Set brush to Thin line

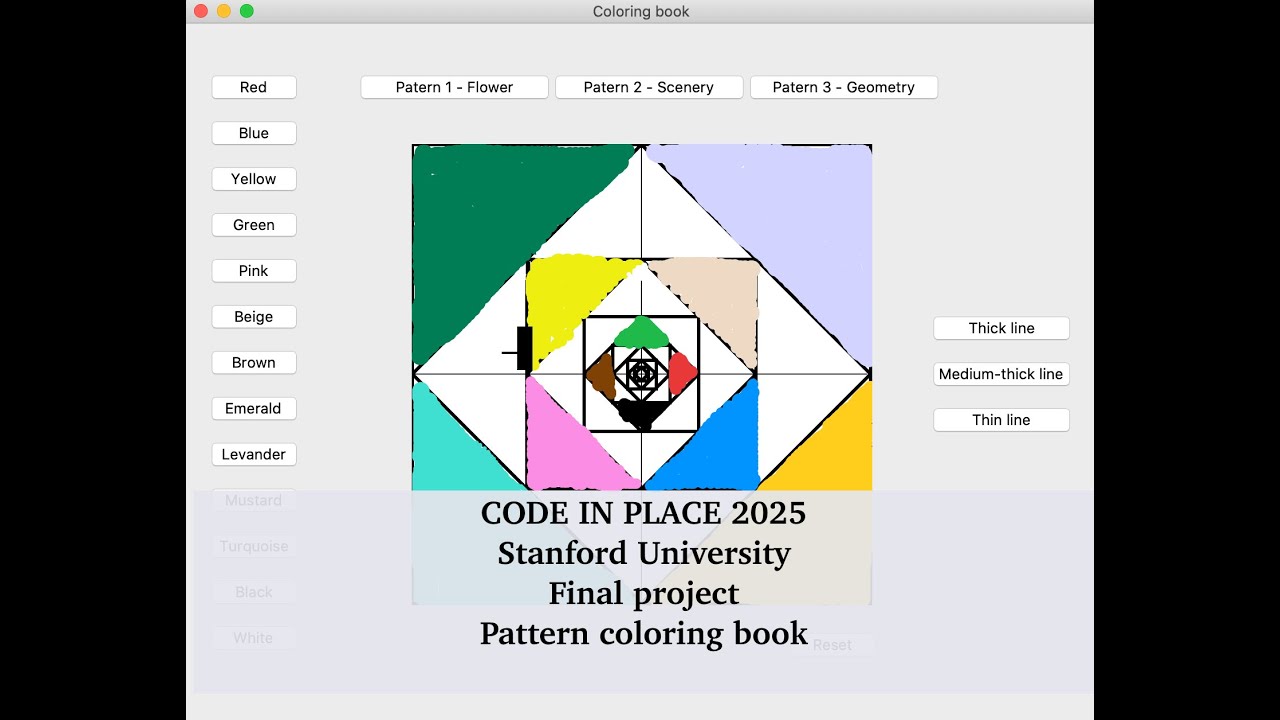pyautogui.click(x=1002, y=420)
